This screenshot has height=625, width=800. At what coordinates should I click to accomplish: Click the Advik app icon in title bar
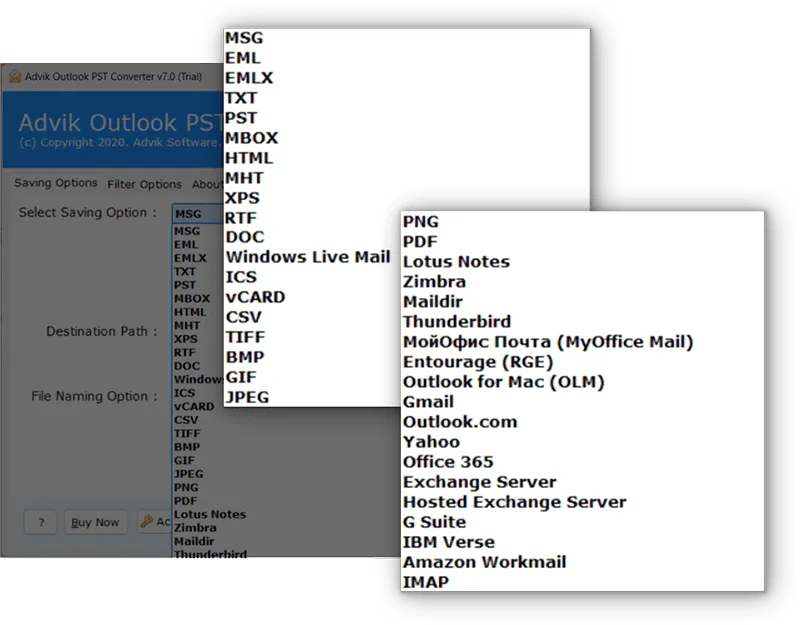(15, 77)
